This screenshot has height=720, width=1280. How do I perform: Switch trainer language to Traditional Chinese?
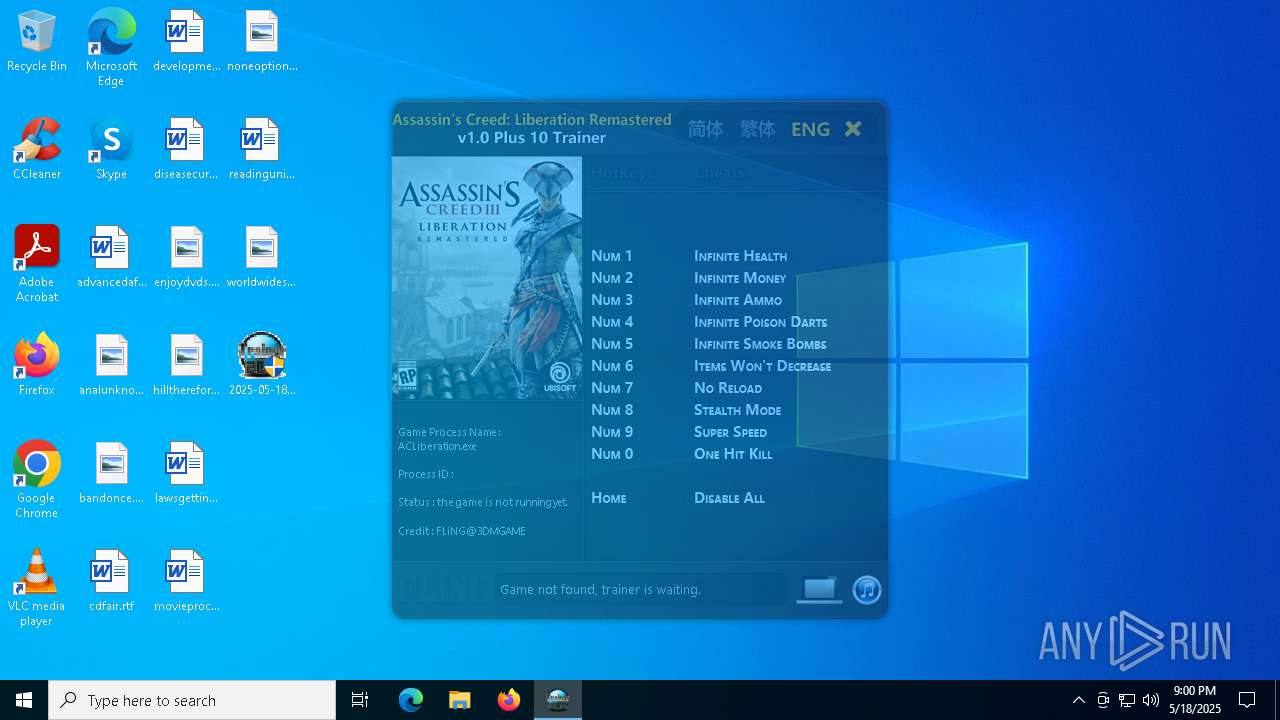click(x=757, y=129)
